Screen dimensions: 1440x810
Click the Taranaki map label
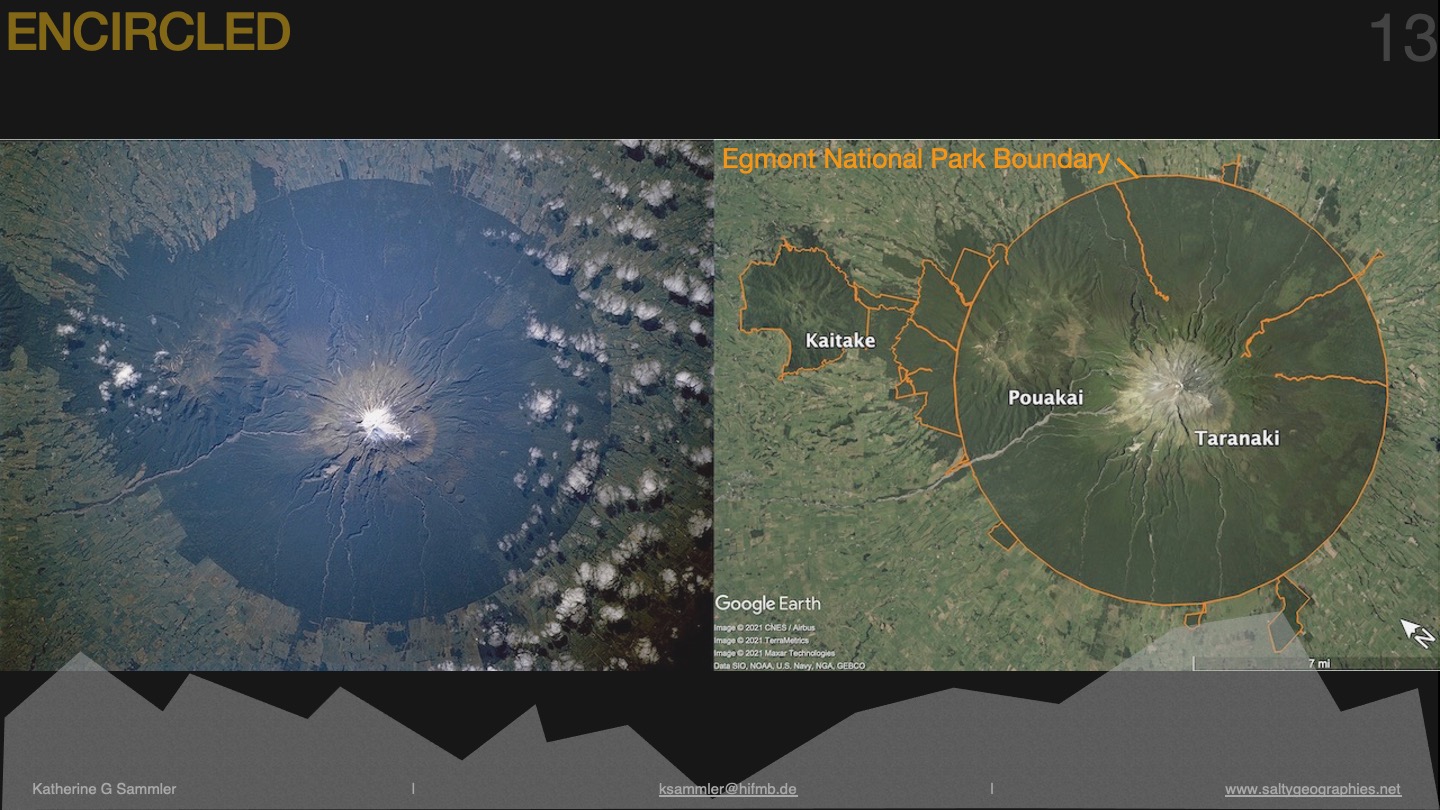coord(1236,438)
